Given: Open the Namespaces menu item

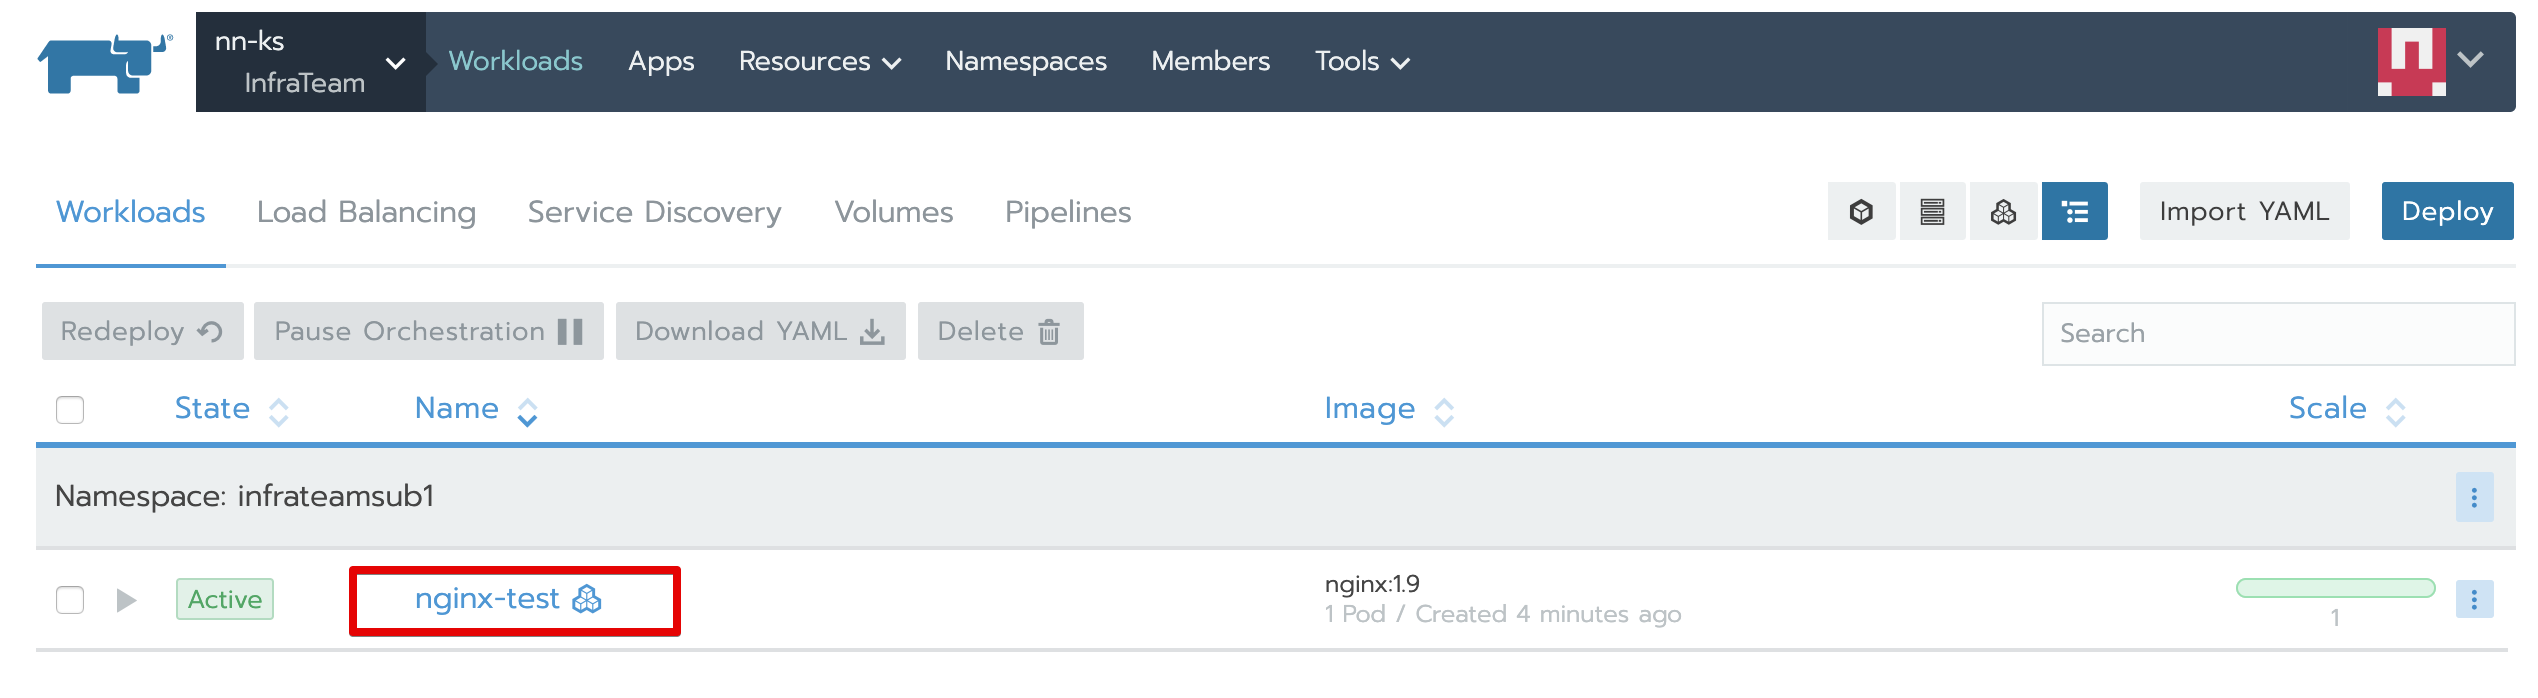Looking at the screenshot, I should 1026,62.
